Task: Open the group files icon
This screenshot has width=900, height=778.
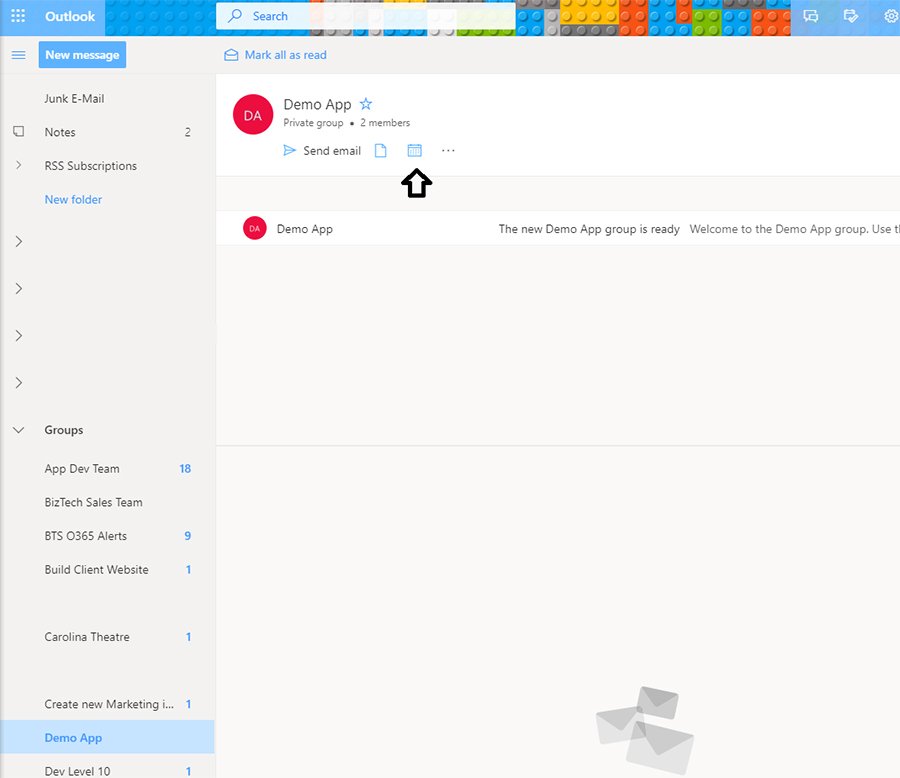Action: tap(380, 150)
